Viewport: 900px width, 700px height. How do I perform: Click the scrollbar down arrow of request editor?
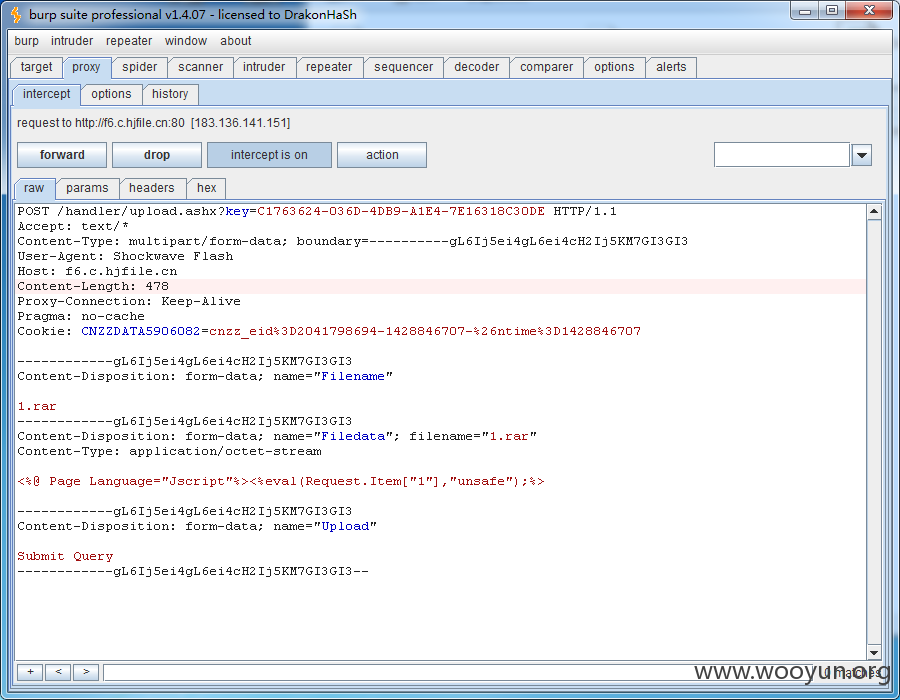click(874, 653)
